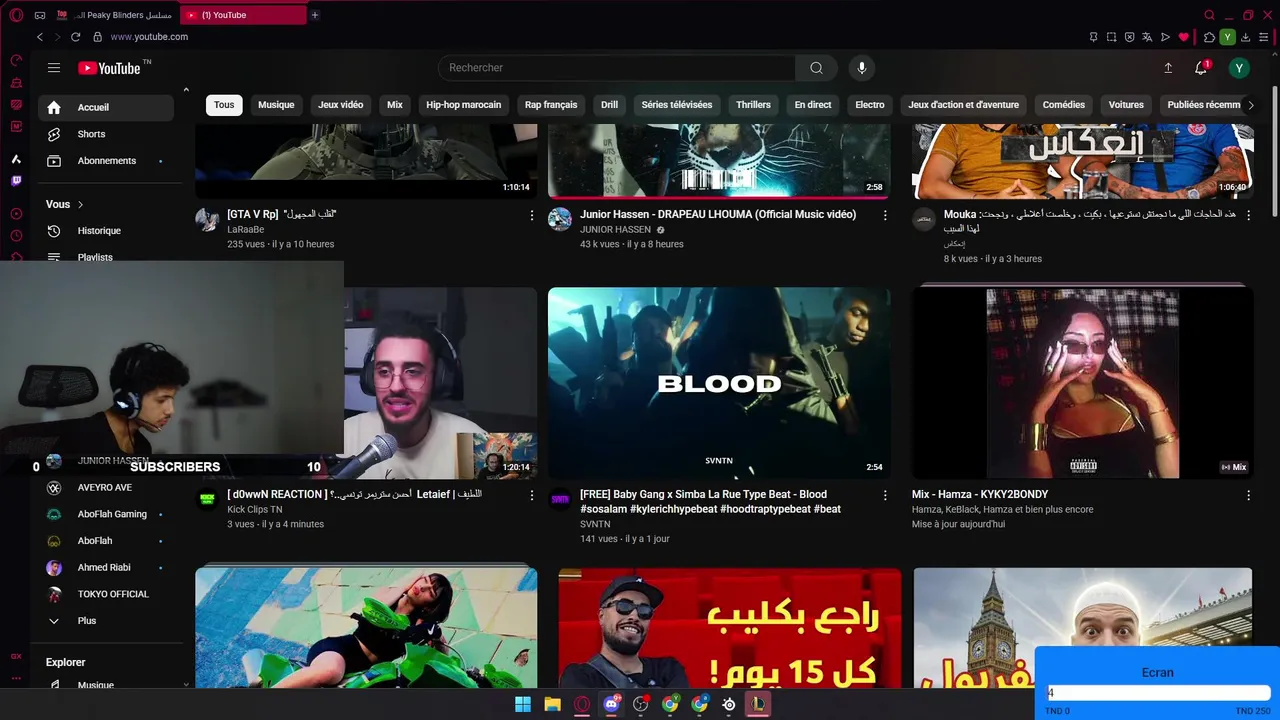Open League of Legends taskbar icon
This screenshot has height=720, width=1280.
pos(758,704)
